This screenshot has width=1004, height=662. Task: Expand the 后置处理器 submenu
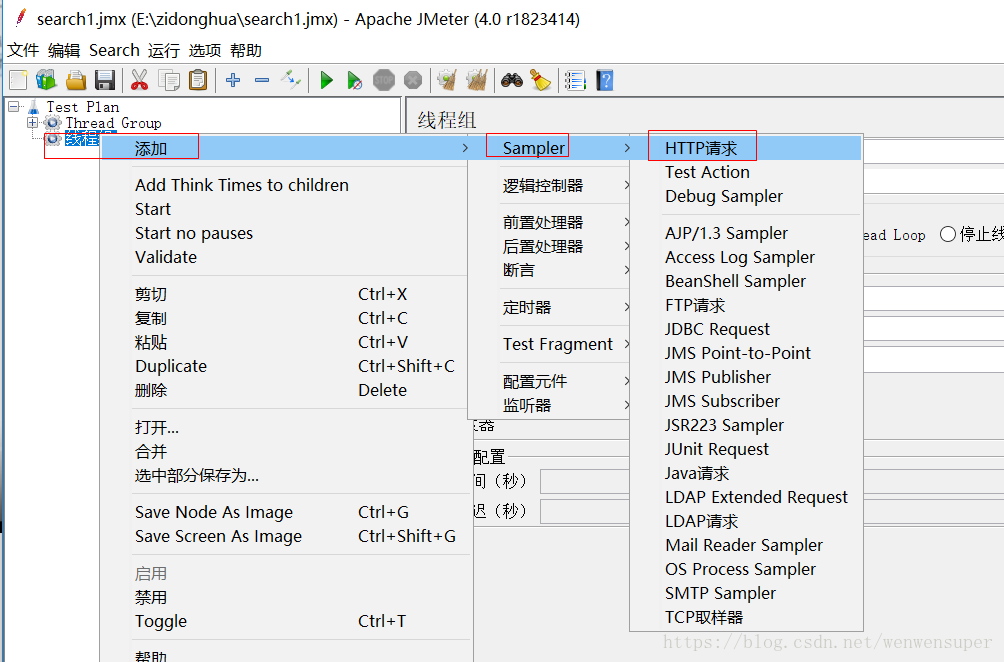pos(551,246)
